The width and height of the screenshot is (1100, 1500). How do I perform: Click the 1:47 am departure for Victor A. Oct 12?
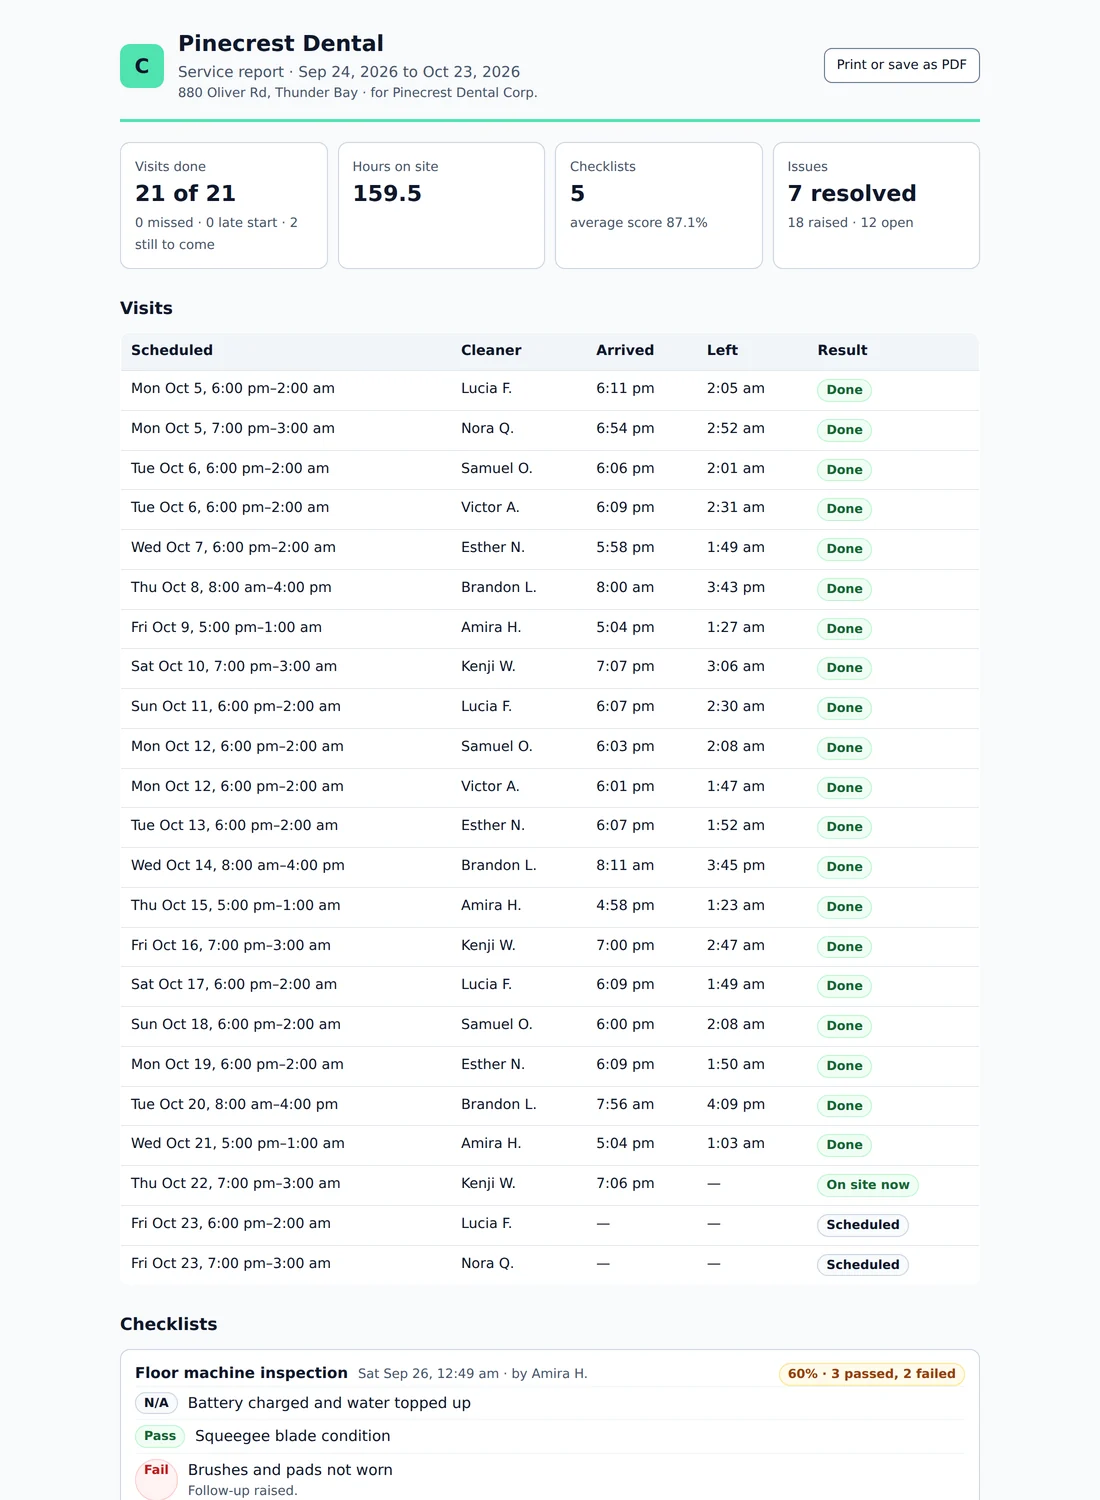coord(735,786)
